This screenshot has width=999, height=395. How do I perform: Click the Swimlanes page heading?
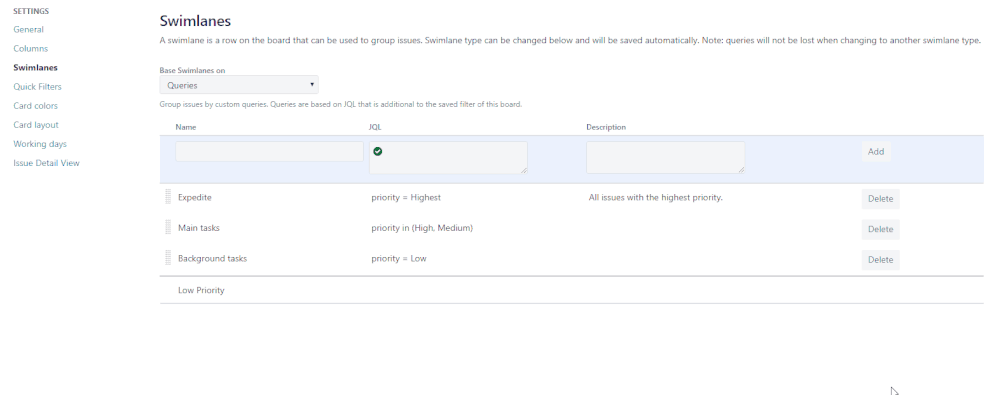(195, 21)
